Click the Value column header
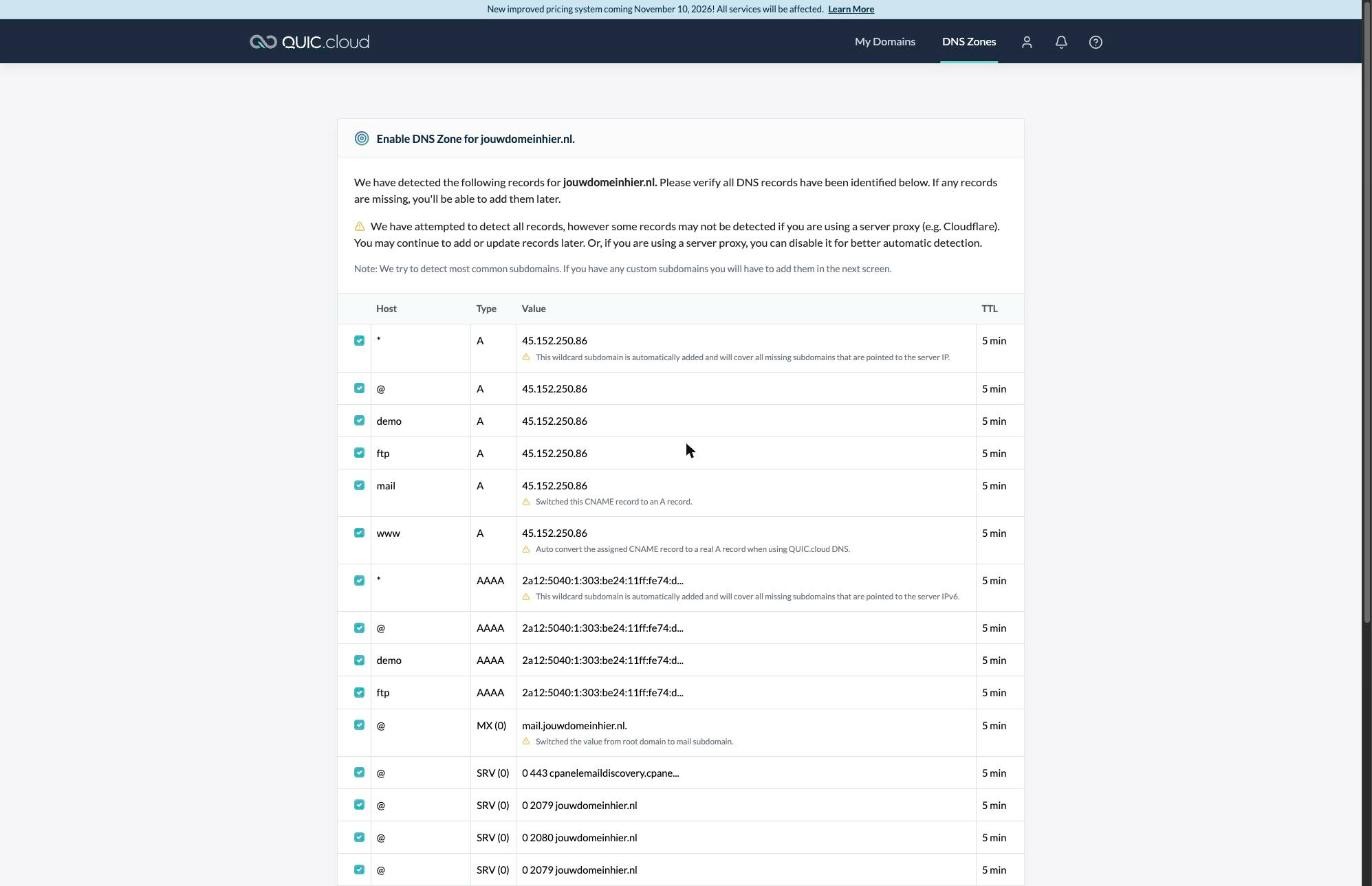The image size is (1372, 886). point(534,309)
